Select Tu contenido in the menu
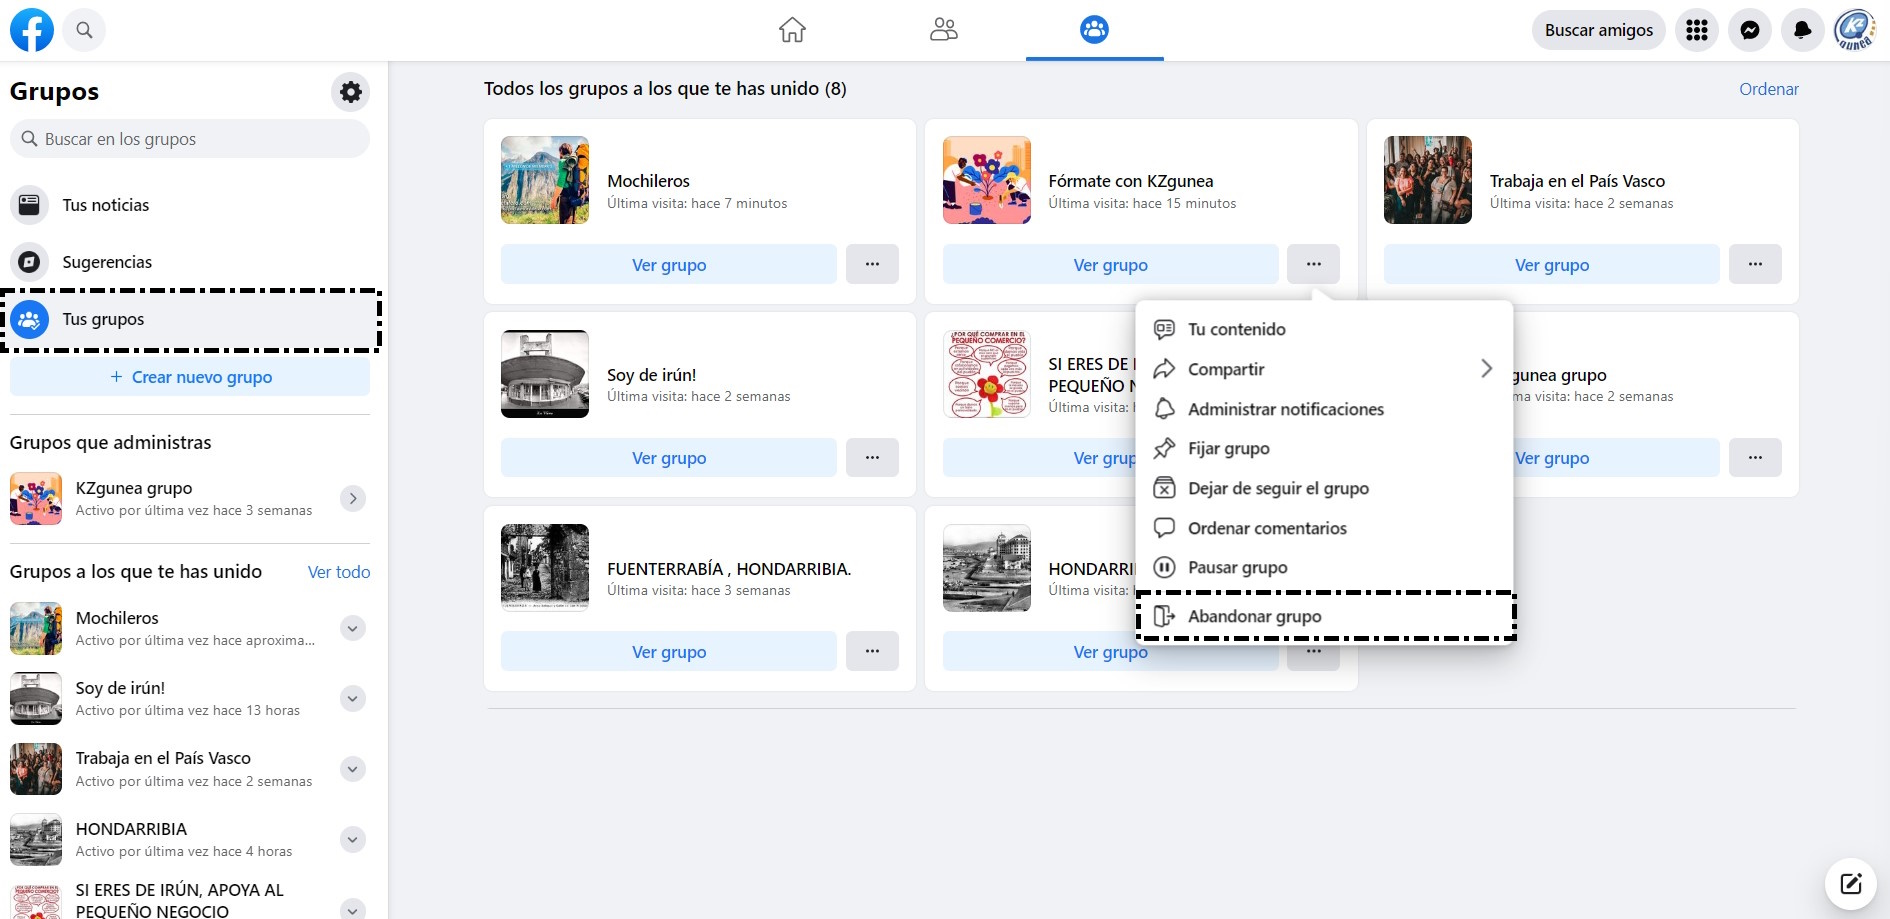 tap(1324, 329)
